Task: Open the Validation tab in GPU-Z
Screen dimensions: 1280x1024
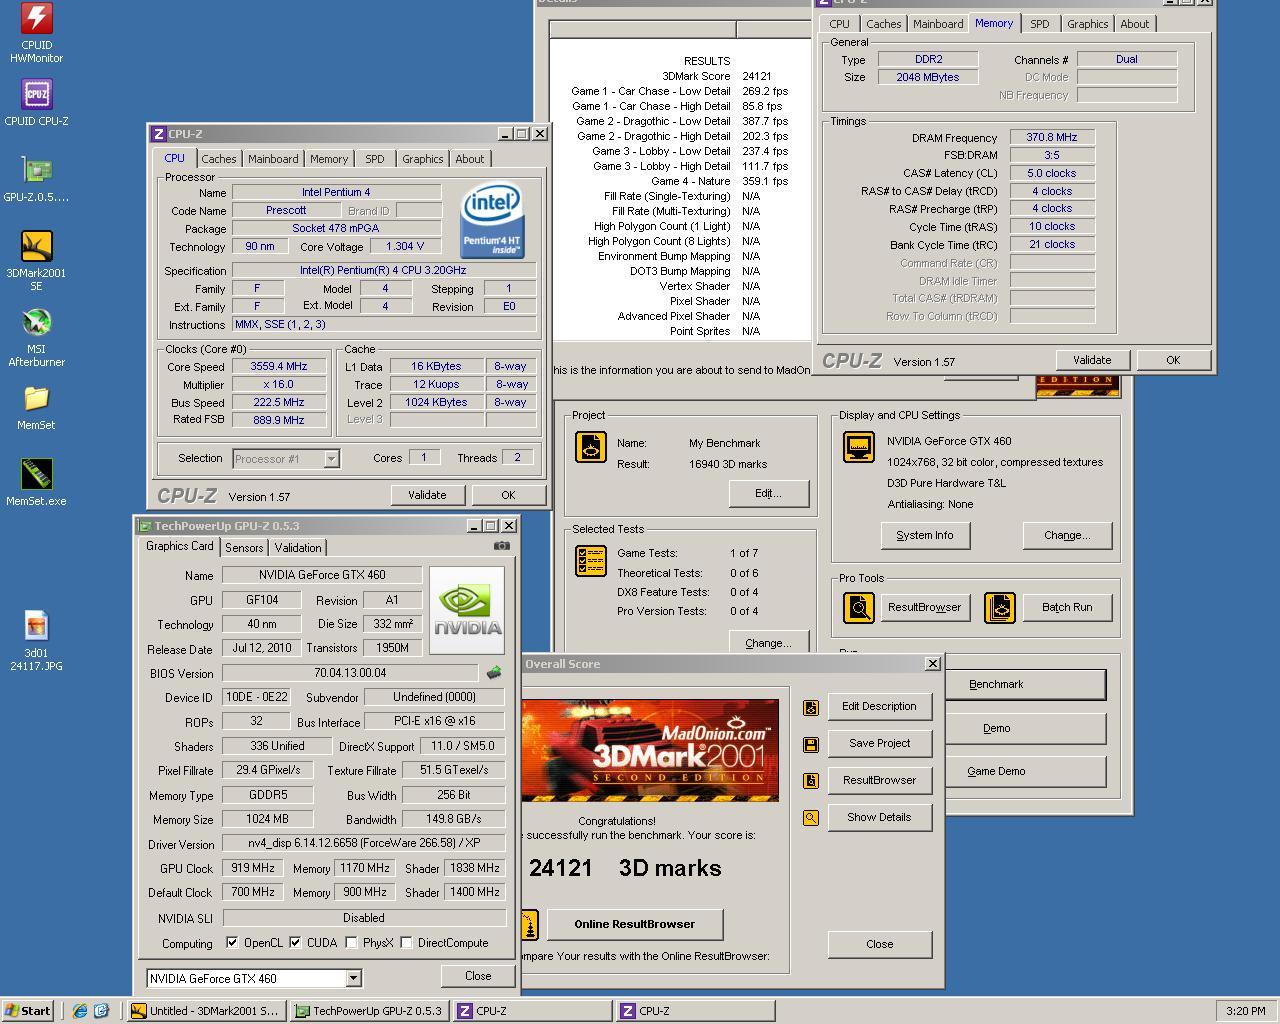Action: (298, 548)
